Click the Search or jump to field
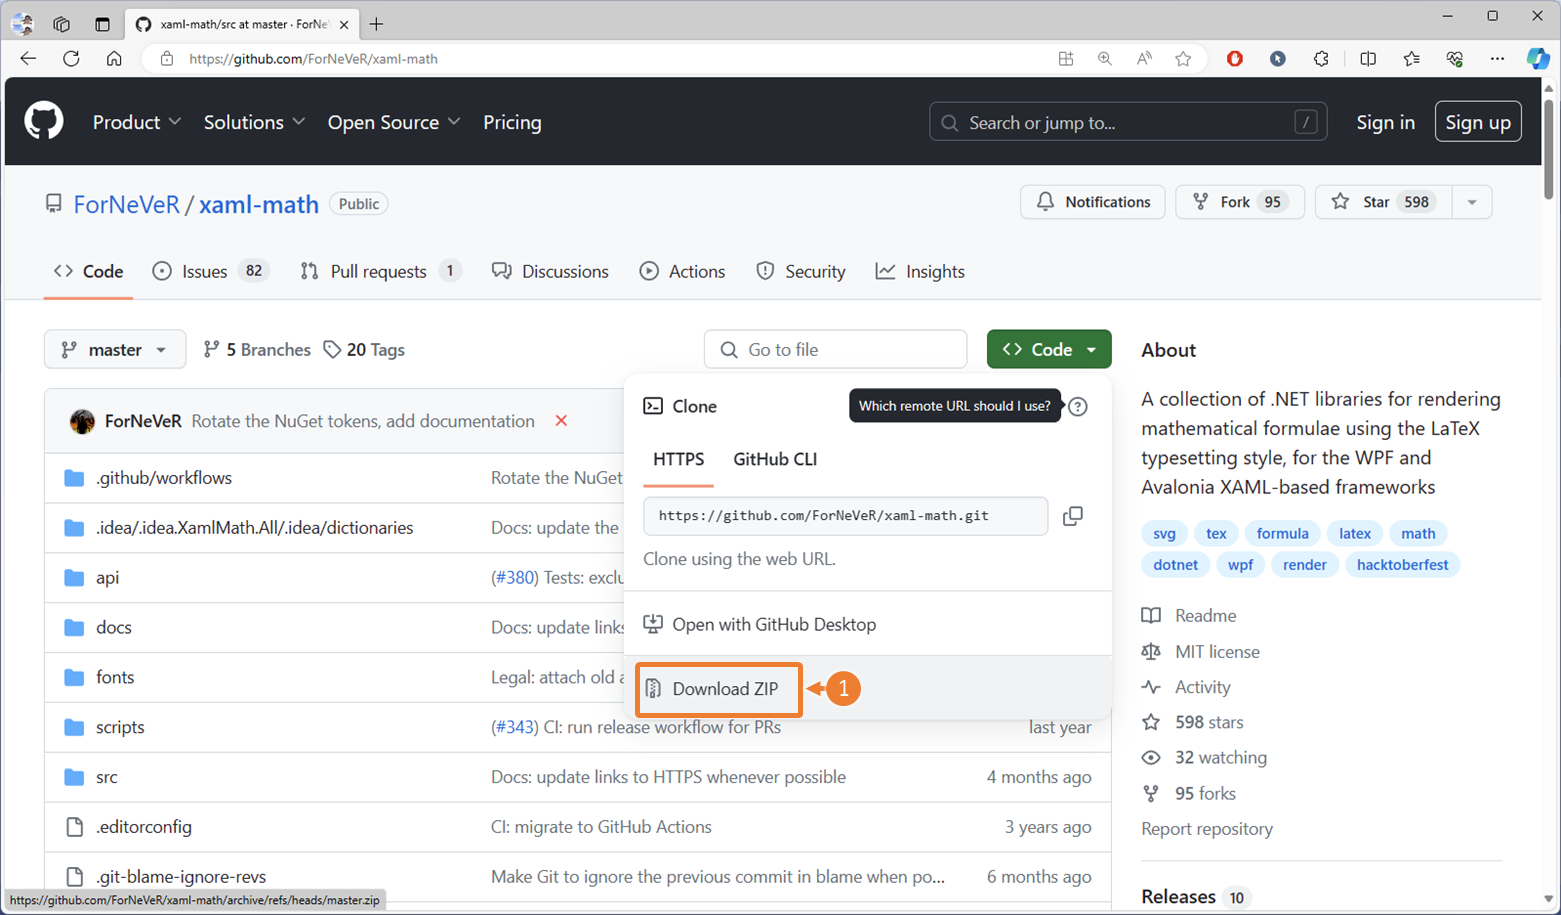The height and width of the screenshot is (915, 1561). coord(1128,122)
